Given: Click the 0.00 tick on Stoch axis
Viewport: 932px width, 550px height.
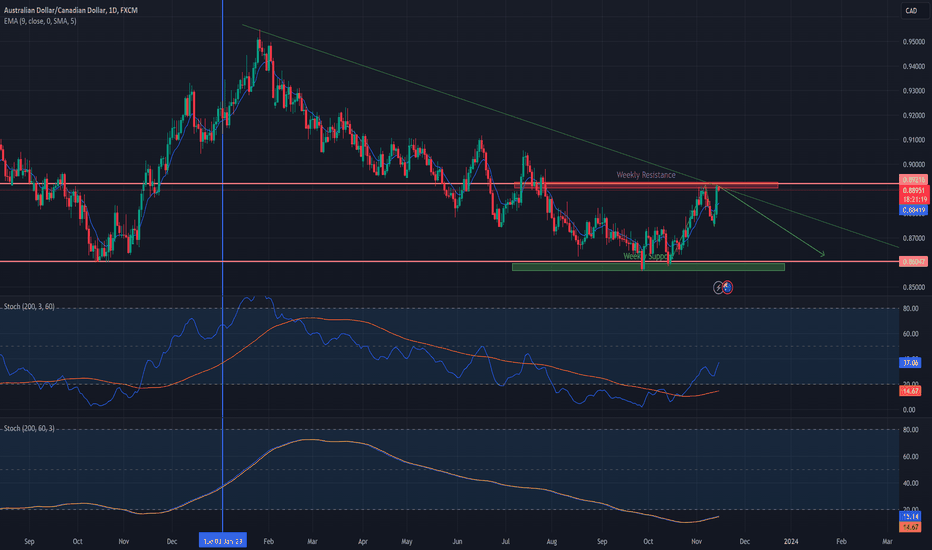Looking at the screenshot, I should point(909,410).
